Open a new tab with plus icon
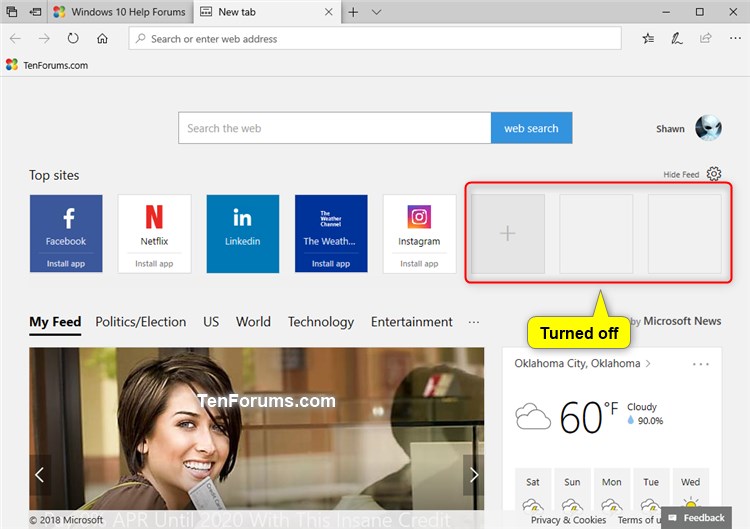The image size is (750, 529). (353, 12)
